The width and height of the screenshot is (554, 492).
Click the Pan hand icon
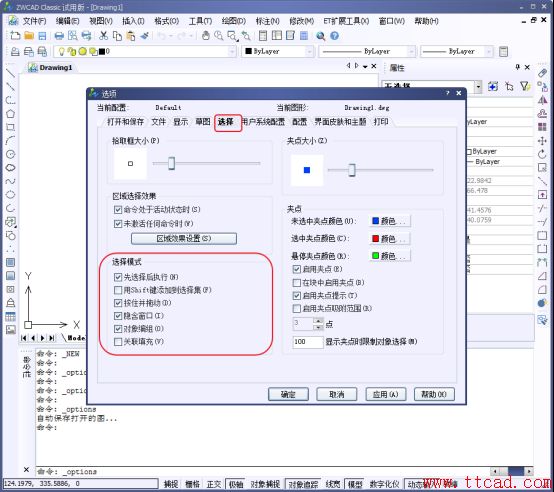point(206,36)
